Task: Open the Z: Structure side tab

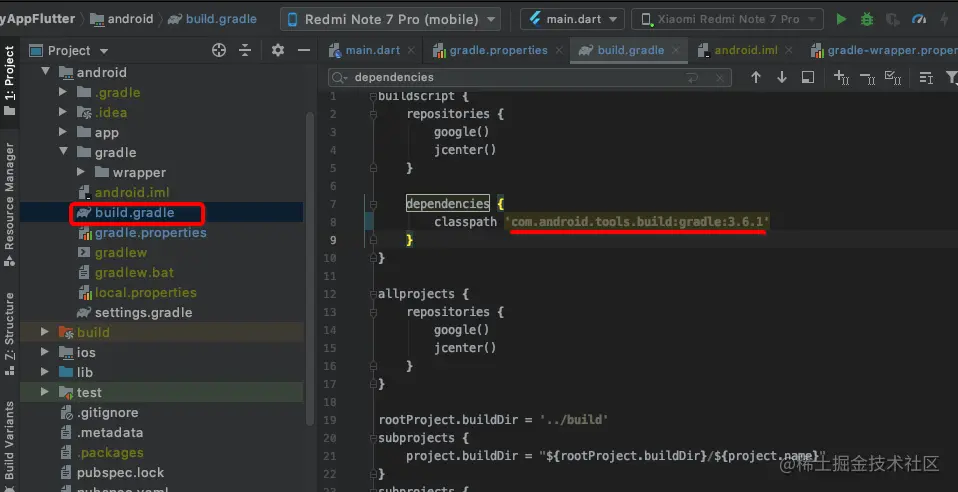Action: click(x=9, y=334)
